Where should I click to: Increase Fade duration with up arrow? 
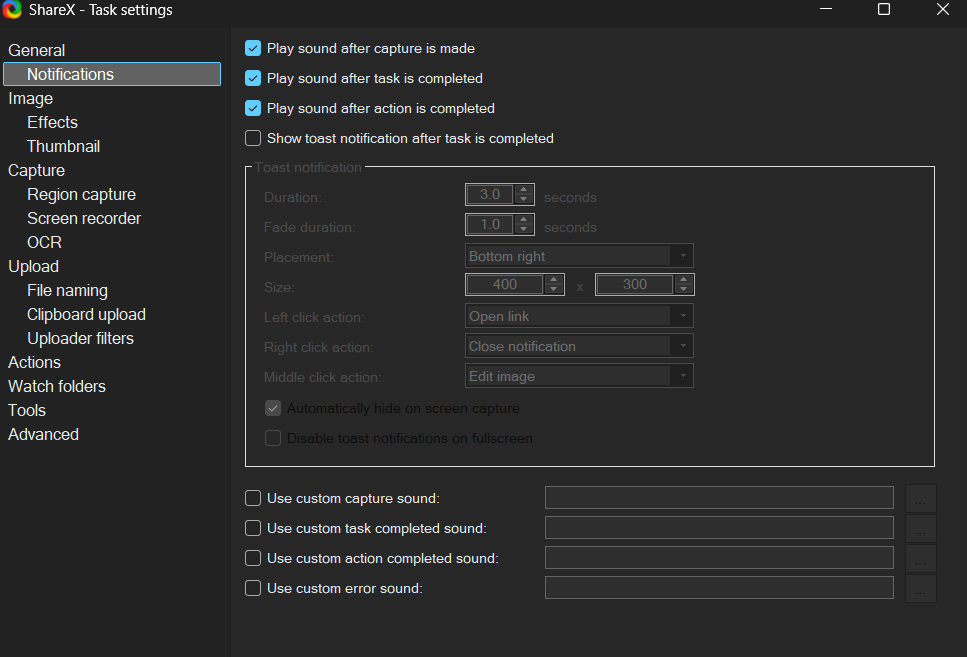coord(524,220)
